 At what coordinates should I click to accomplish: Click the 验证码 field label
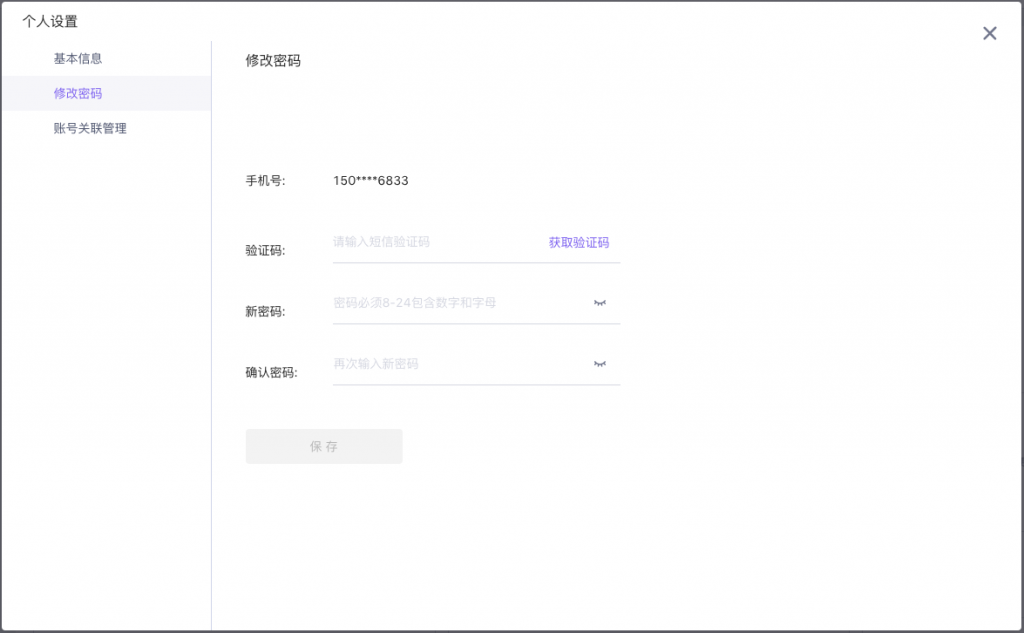point(265,250)
